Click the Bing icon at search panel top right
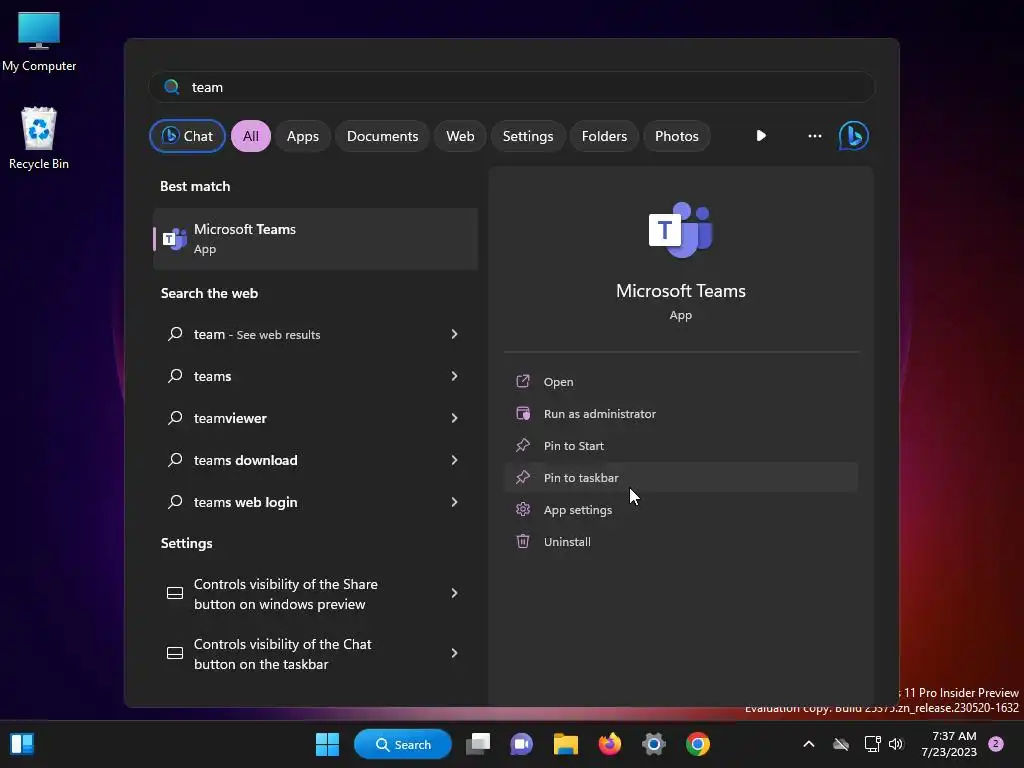The image size is (1024, 768). click(854, 136)
